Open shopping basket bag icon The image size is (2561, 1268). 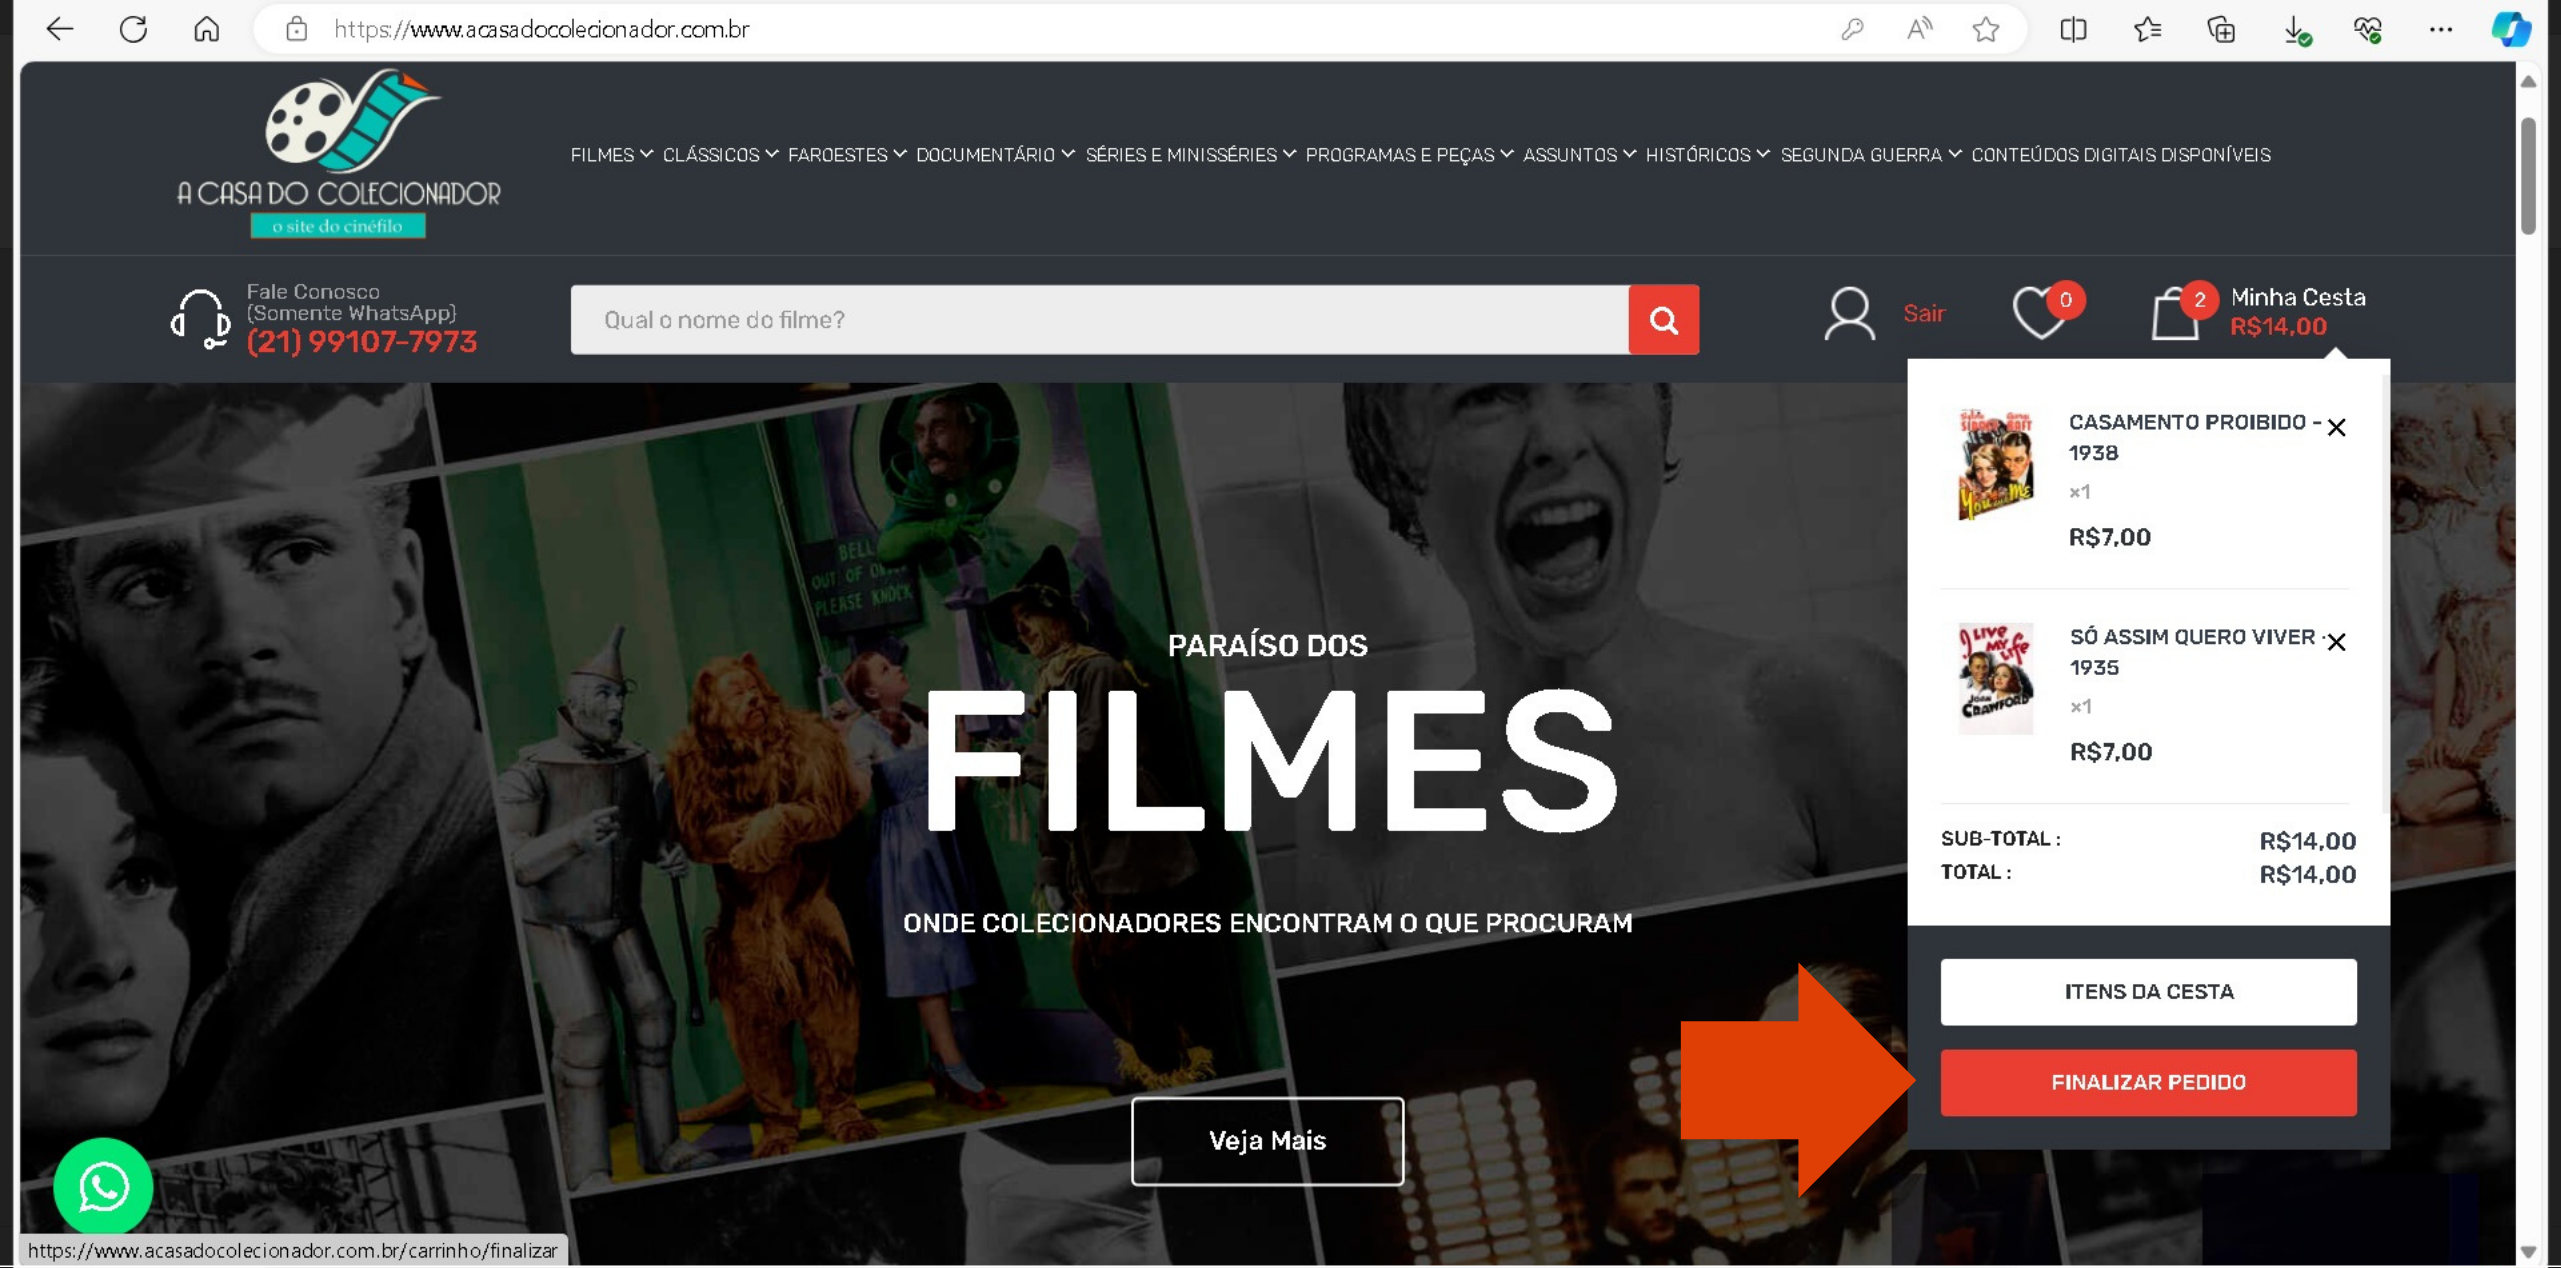point(2176,314)
